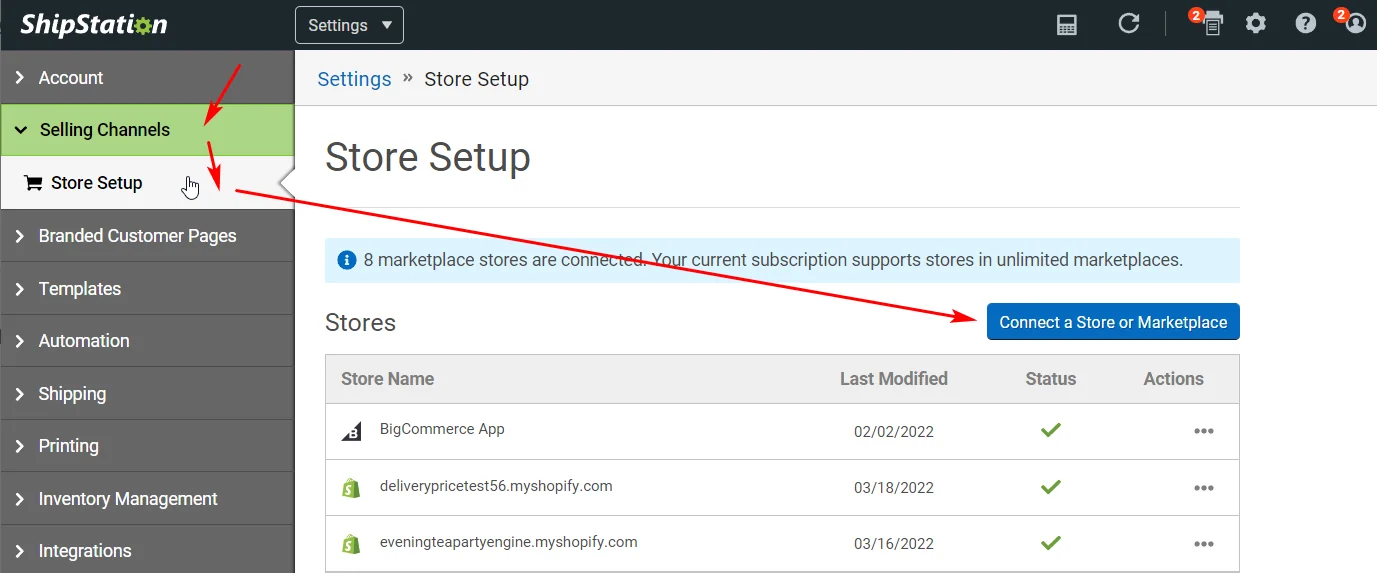Open the rate calculator icon

click(1067, 25)
